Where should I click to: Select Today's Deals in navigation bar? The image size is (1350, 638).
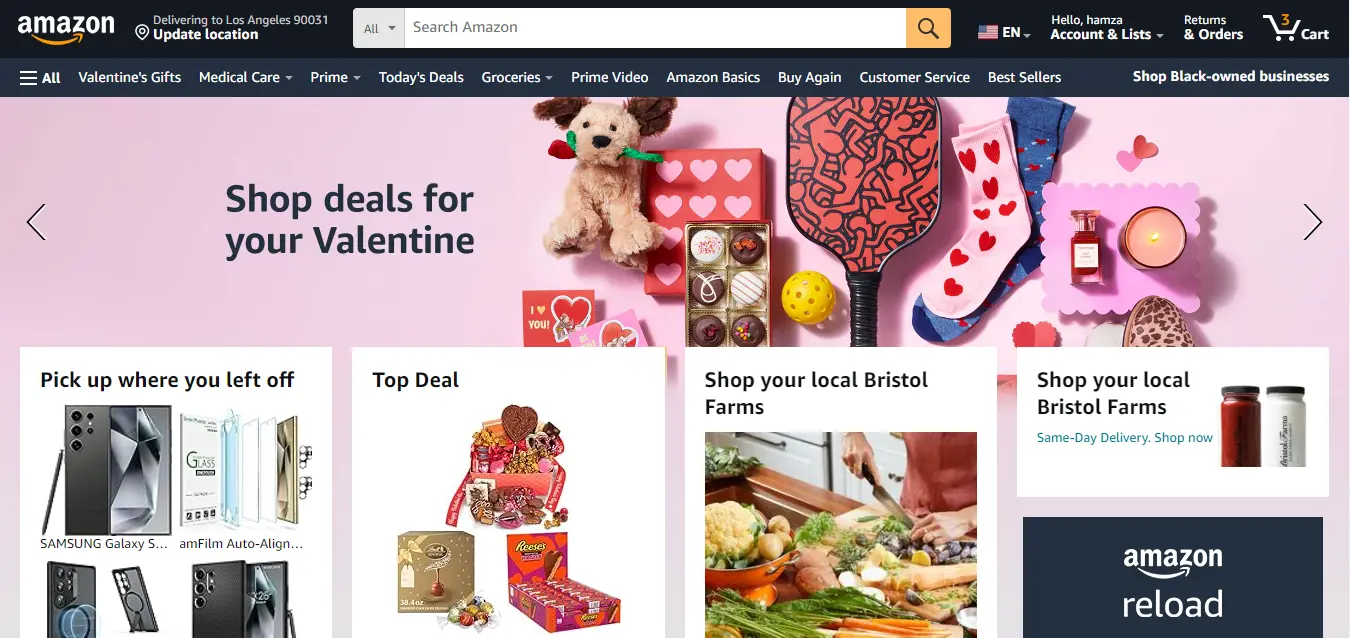pos(421,77)
